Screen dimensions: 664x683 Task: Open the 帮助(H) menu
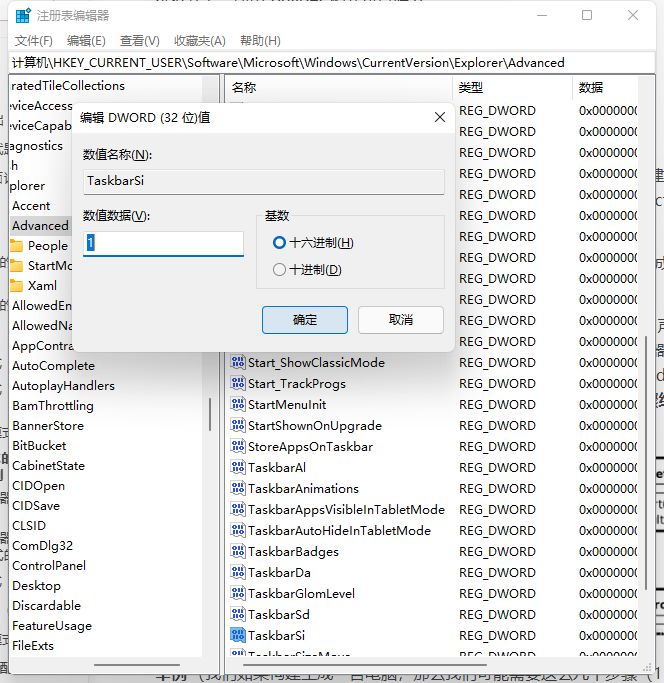pyautogui.click(x=260, y=41)
